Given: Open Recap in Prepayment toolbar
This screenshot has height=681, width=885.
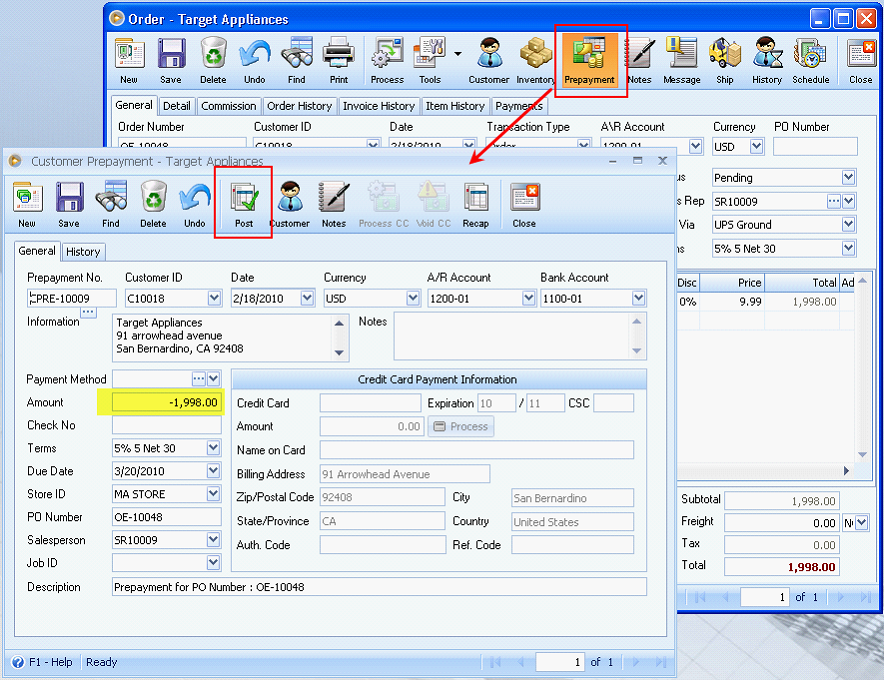Looking at the screenshot, I should [476, 205].
